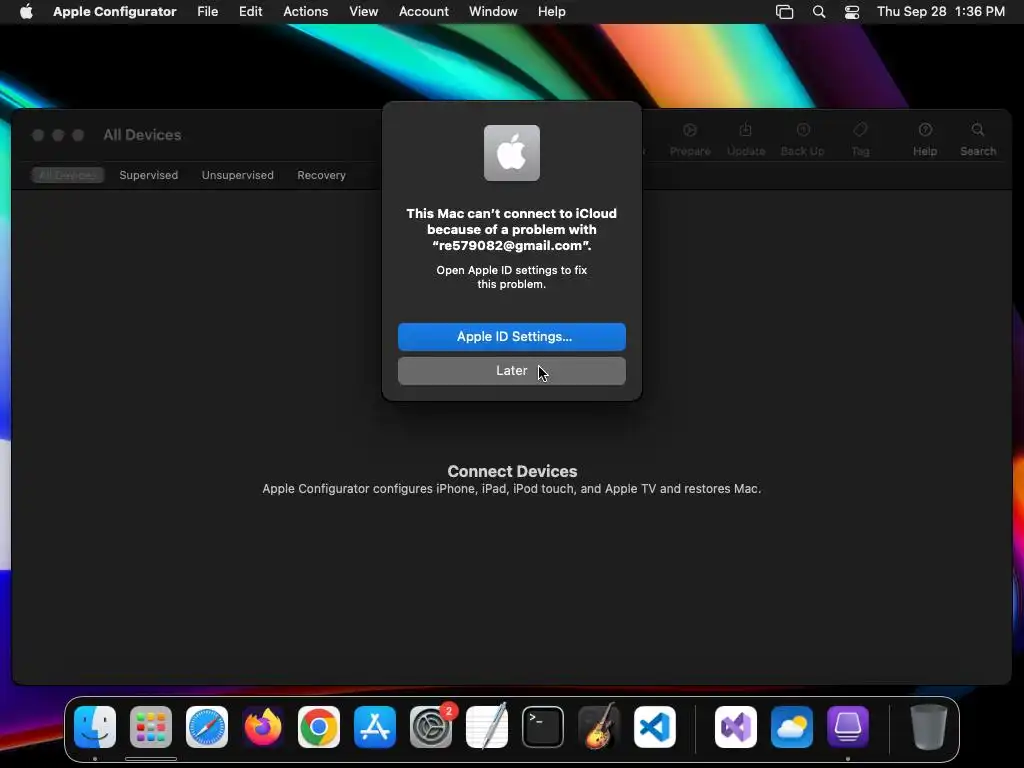Click the Prepare toolbar icon

tap(690, 139)
